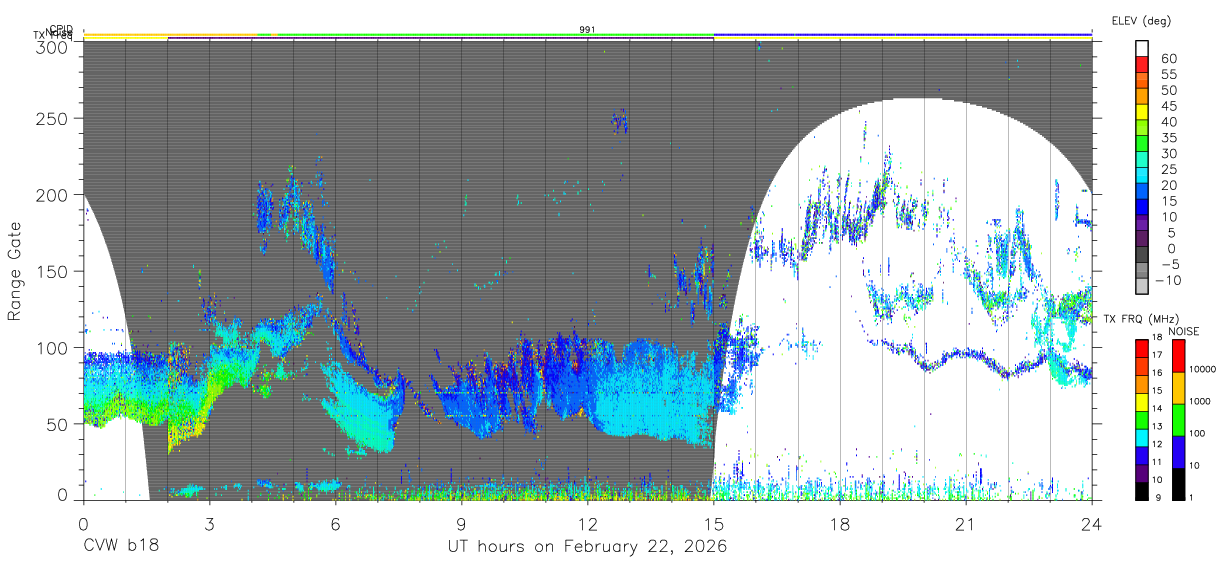Click the cyan segment of the ELEV color bar
The height and width of the screenshot is (567, 1228).
[1142, 176]
